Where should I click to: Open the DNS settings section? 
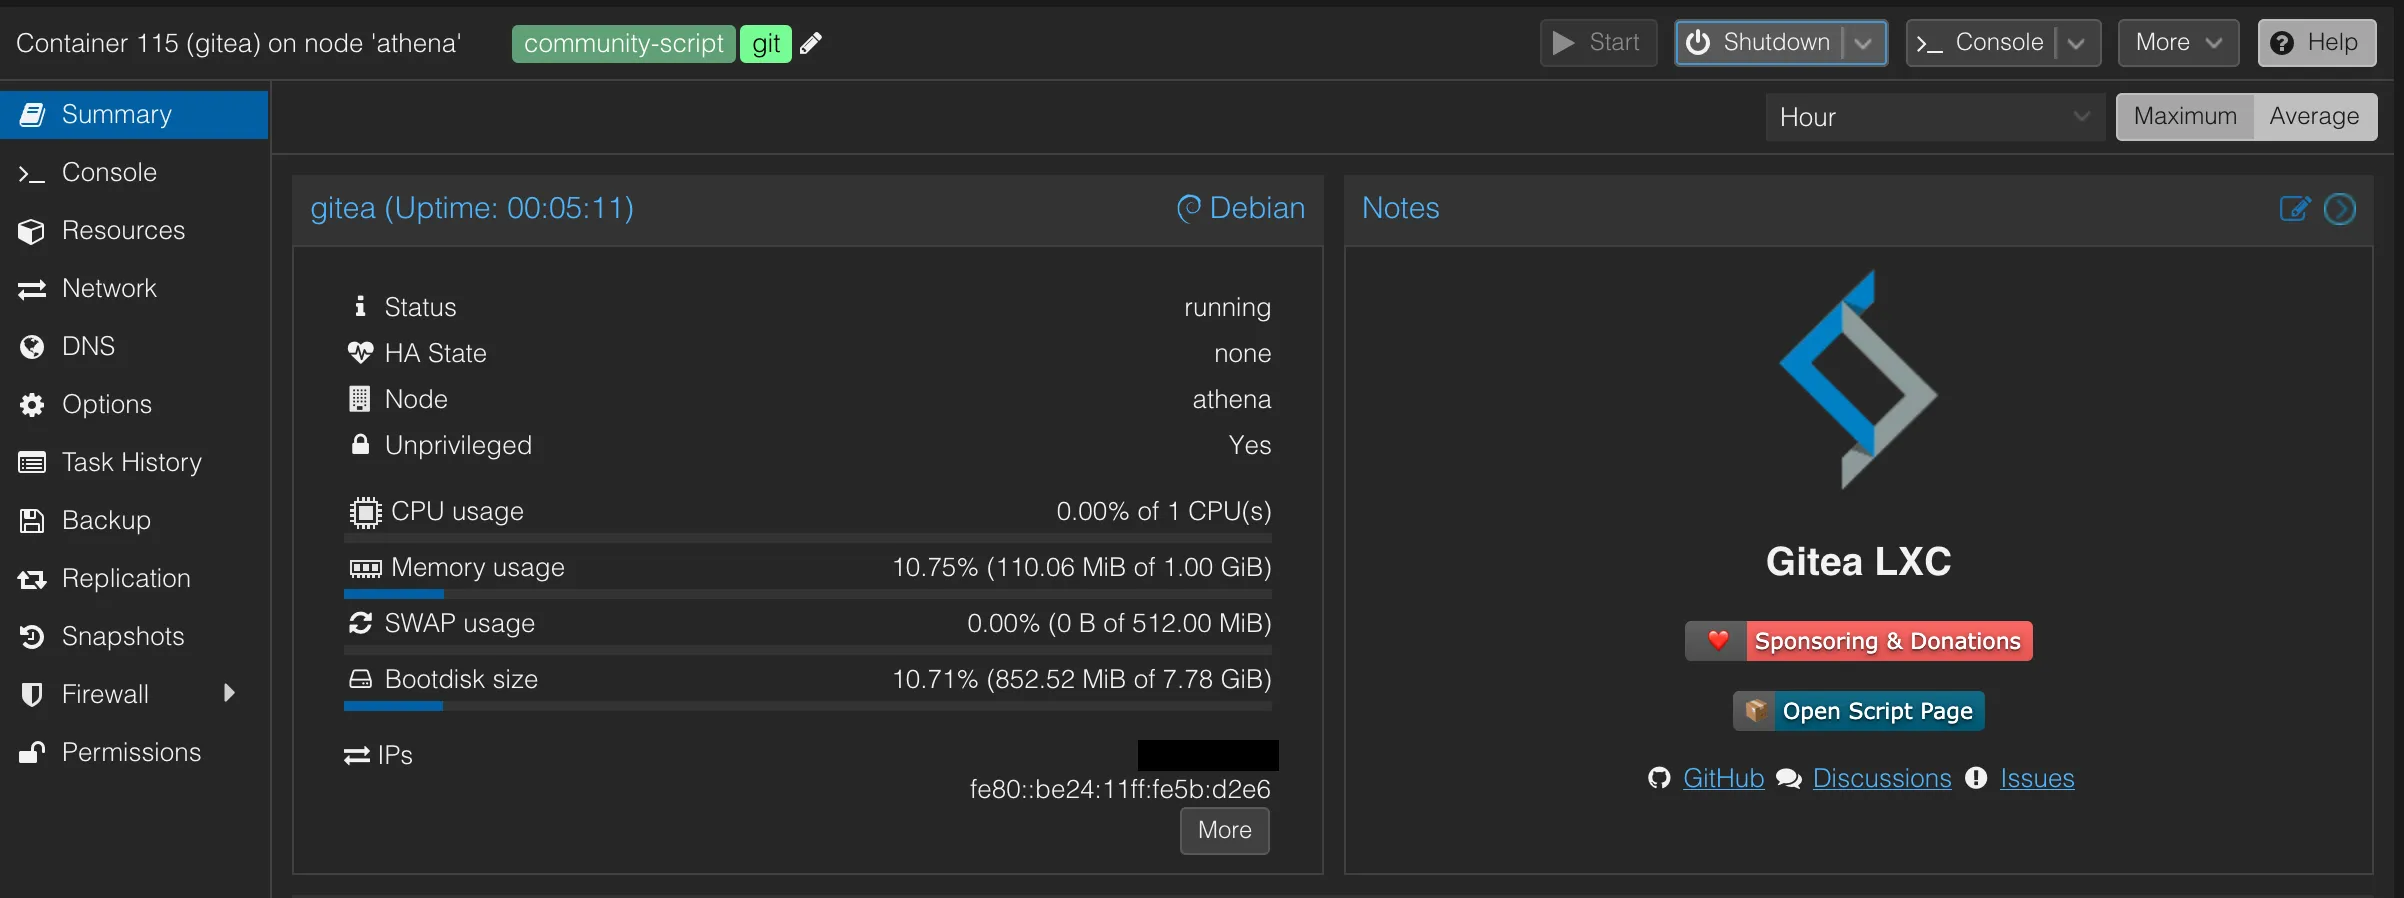(134, 347)
